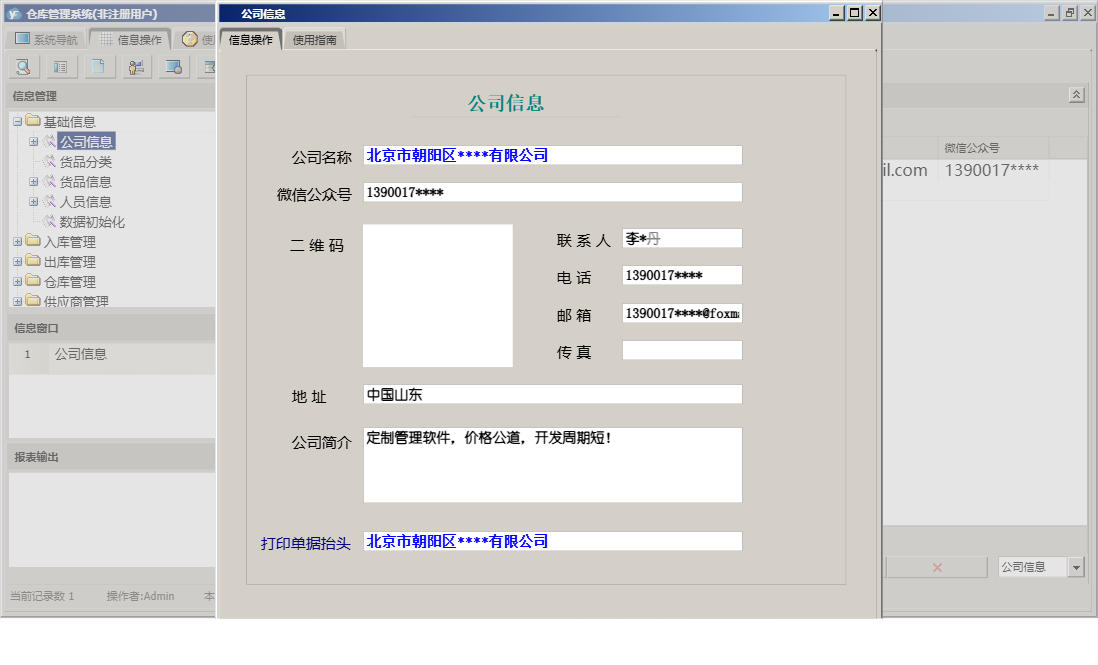Click the report list toolbar icon

(60, 66)
